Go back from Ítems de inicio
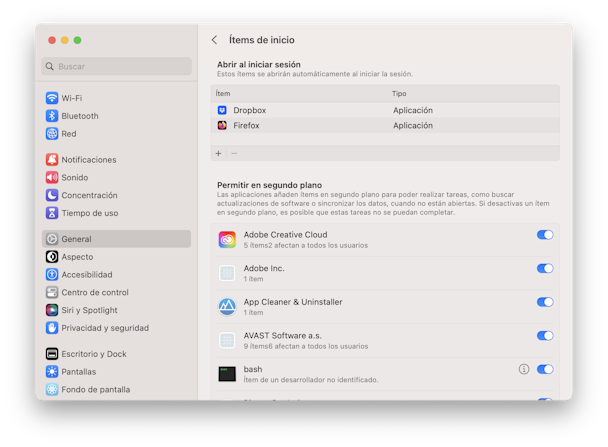Viewport: 608px width, 447px height. [x=214, y=40]
